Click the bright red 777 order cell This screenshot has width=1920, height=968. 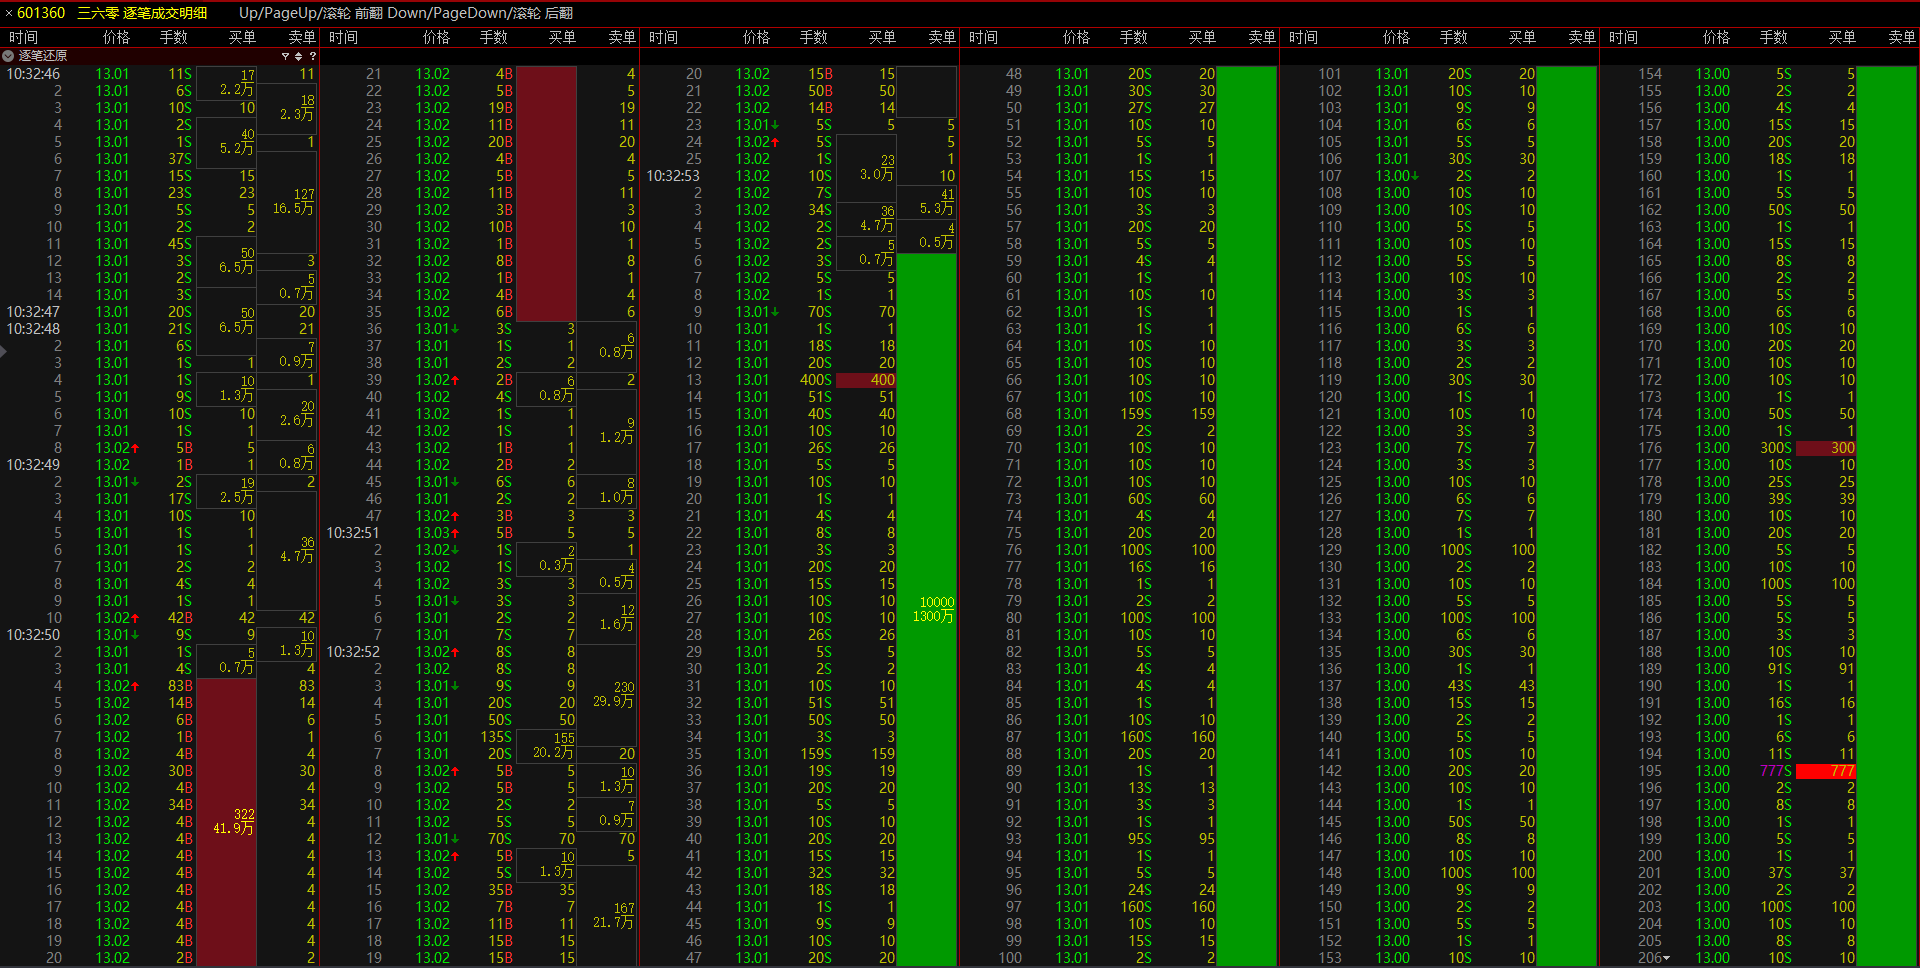point(1826,771)
